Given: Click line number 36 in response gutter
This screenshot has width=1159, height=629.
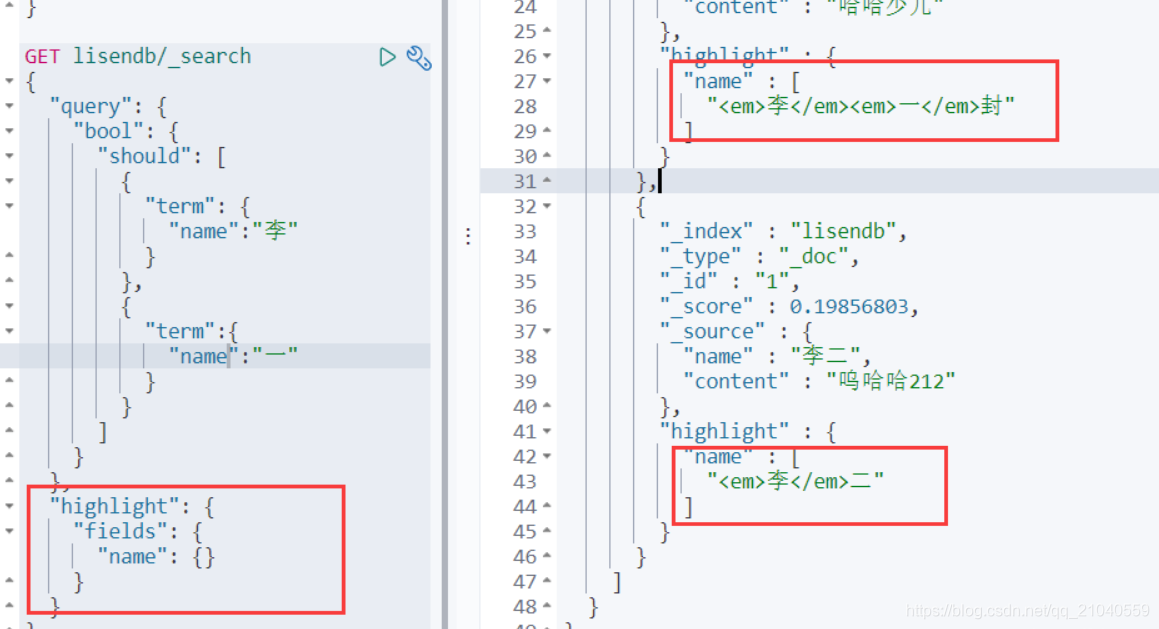Looking at the screenshot, I should tap(525, 307).
